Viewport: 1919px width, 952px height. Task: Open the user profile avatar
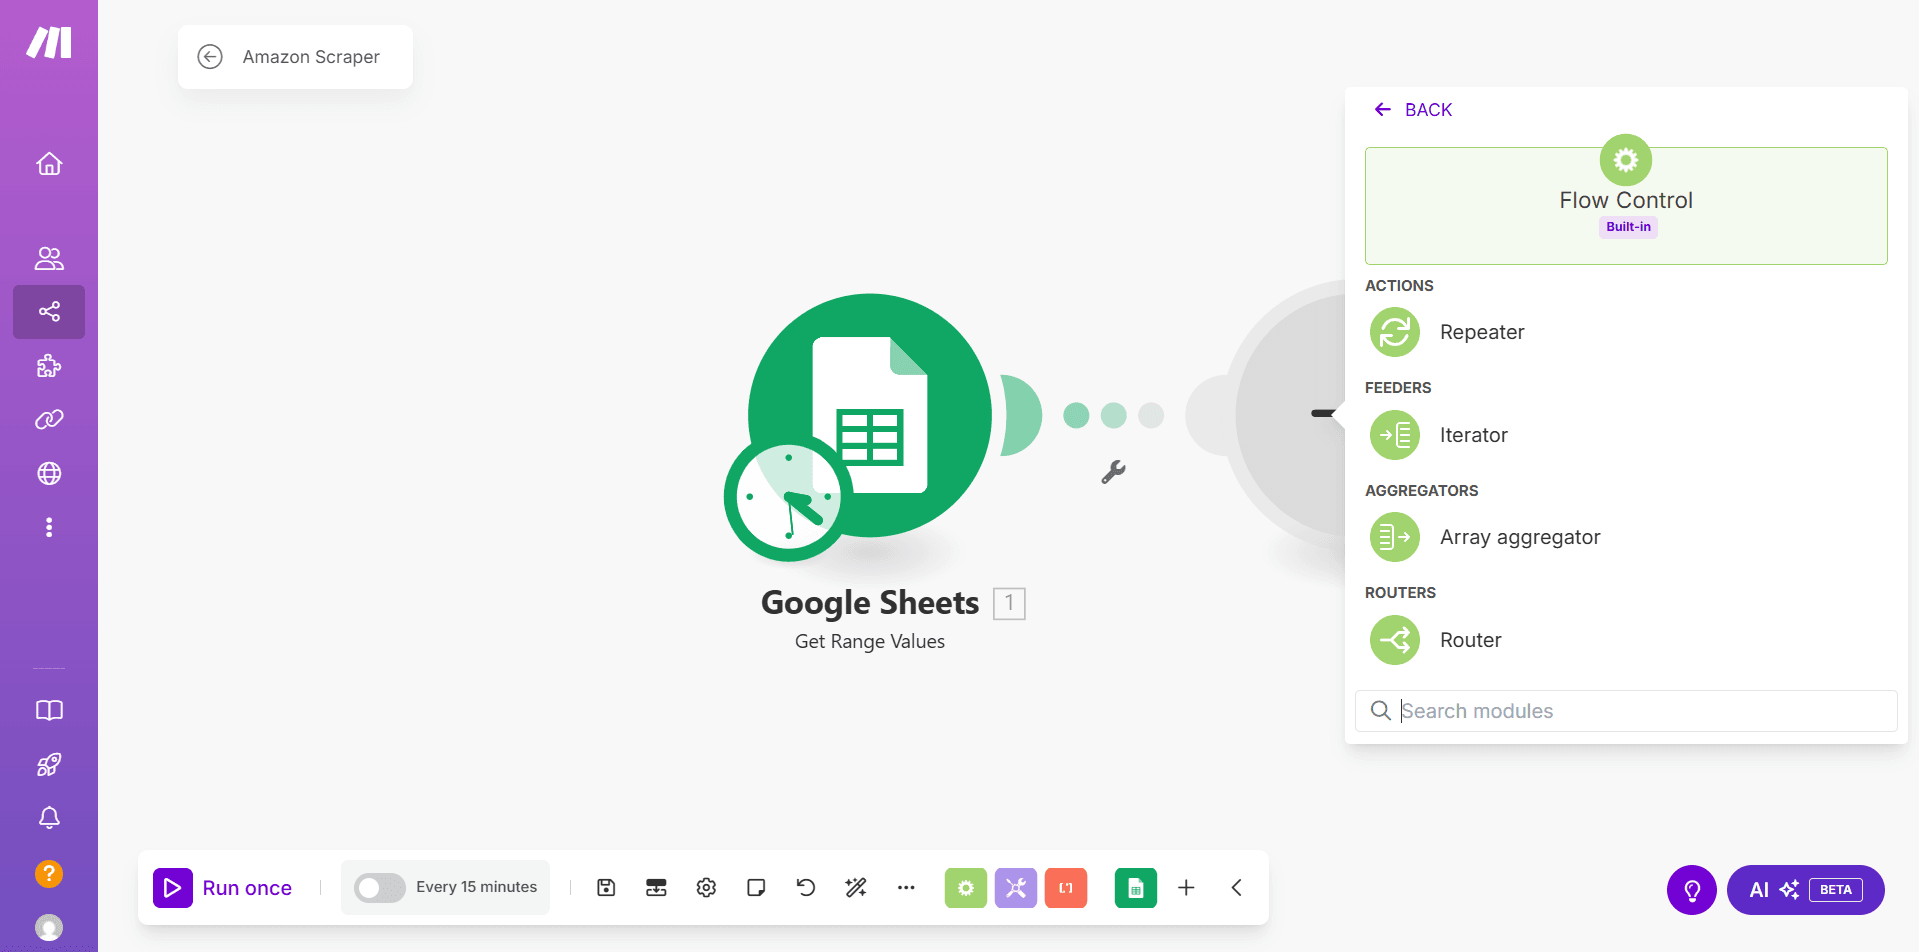tap(49, 928)
